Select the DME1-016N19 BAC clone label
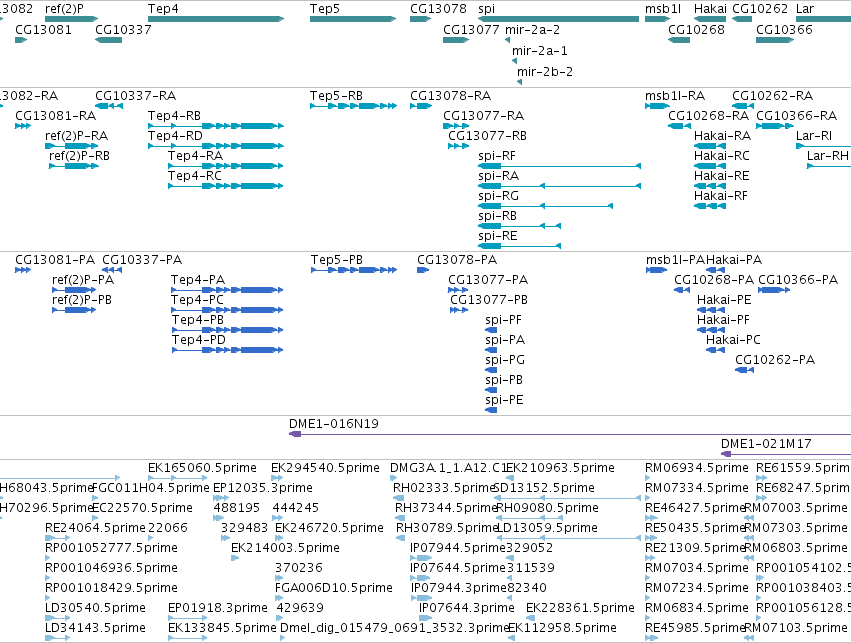 tap(334, 424)
